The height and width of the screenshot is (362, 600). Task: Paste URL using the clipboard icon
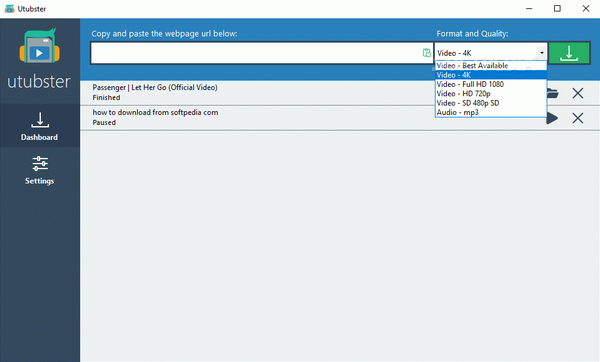point(426,53)
